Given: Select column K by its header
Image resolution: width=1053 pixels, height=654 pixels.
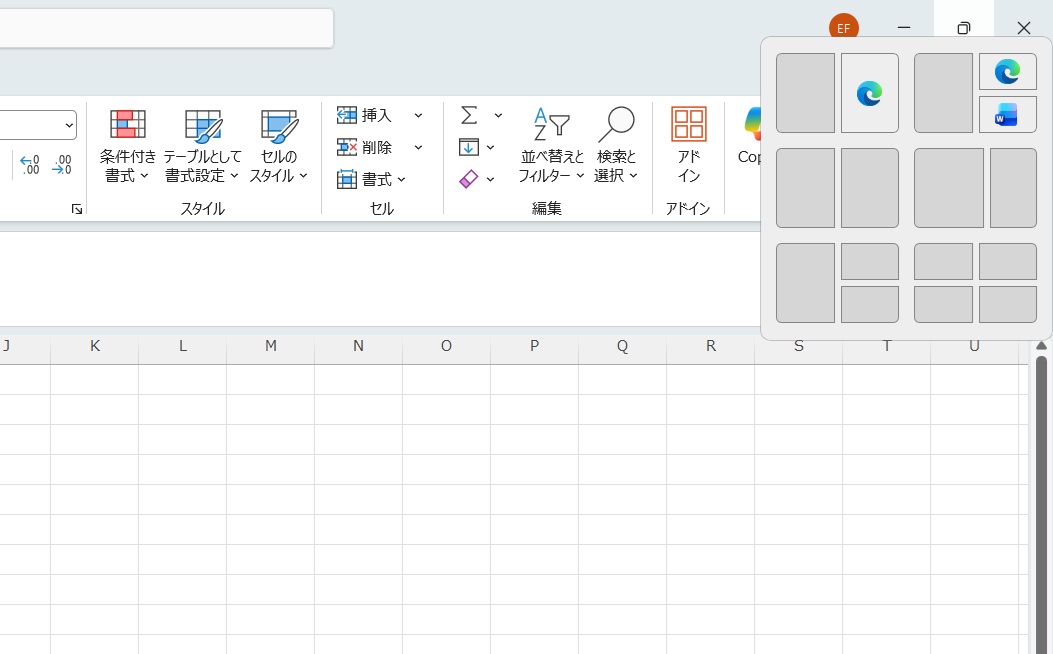Looking at the screenshot, I should click(94, 345).
